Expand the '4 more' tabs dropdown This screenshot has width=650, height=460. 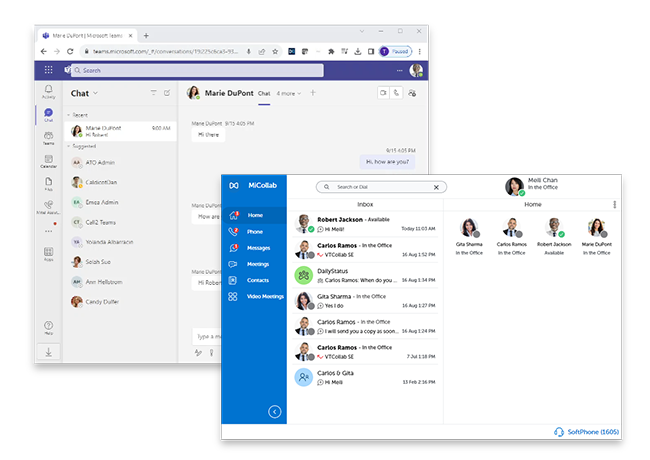(x=289, y=93)
